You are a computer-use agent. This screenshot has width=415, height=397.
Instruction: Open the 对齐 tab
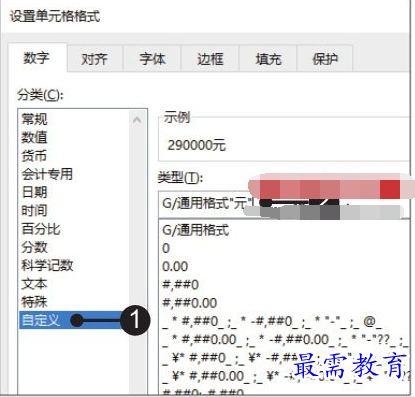tap(95, 59)
